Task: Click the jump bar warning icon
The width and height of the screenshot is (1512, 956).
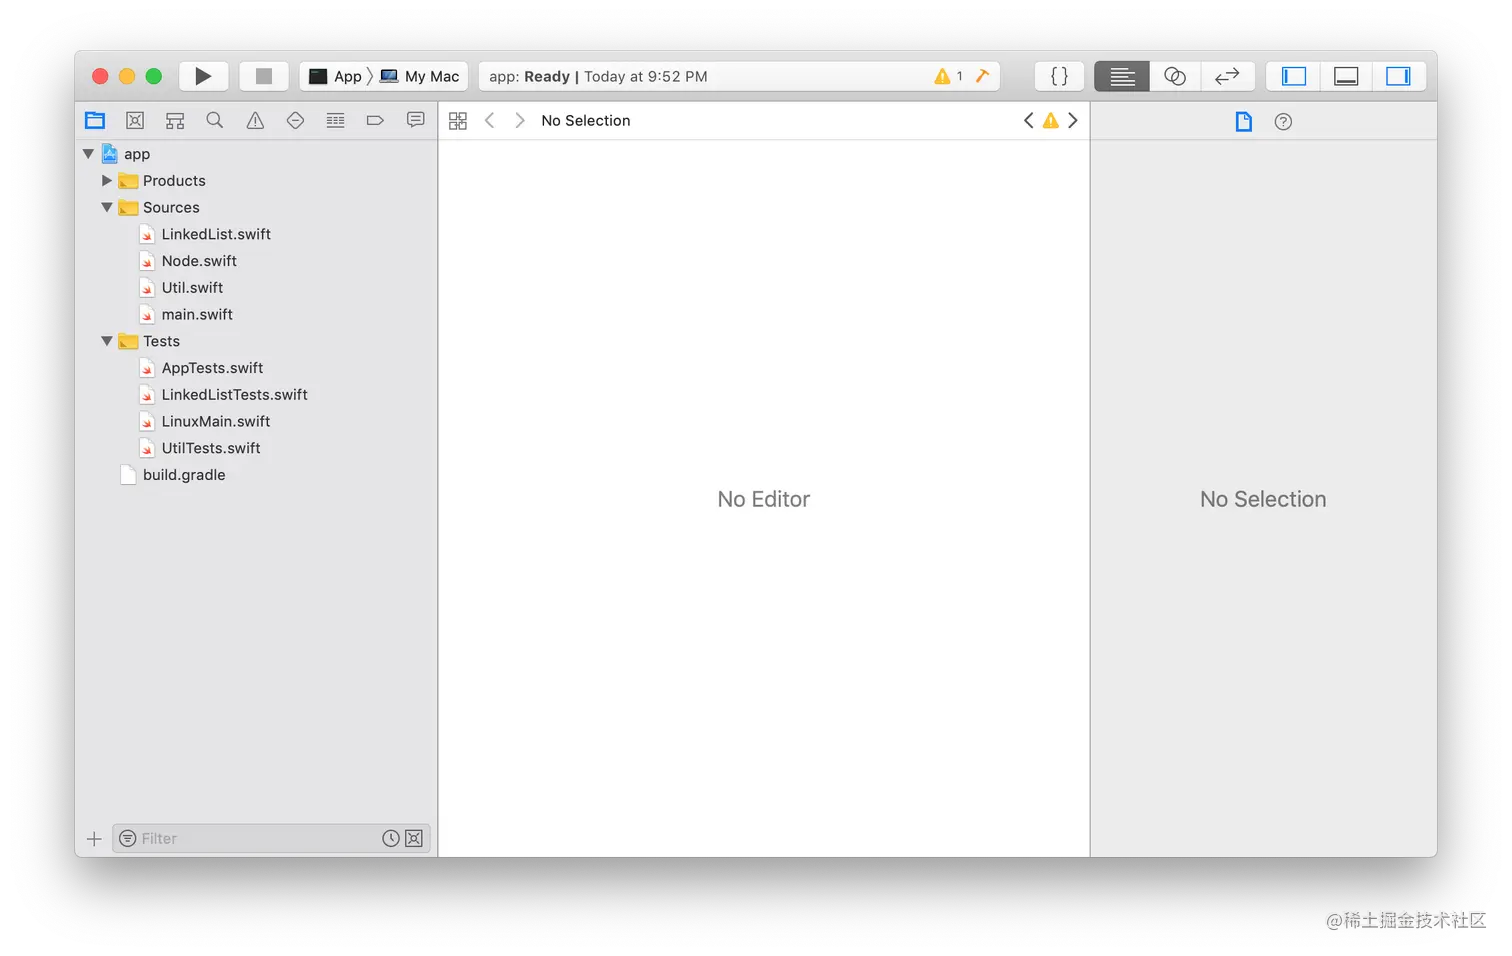Action: [x=1050, y=120]
